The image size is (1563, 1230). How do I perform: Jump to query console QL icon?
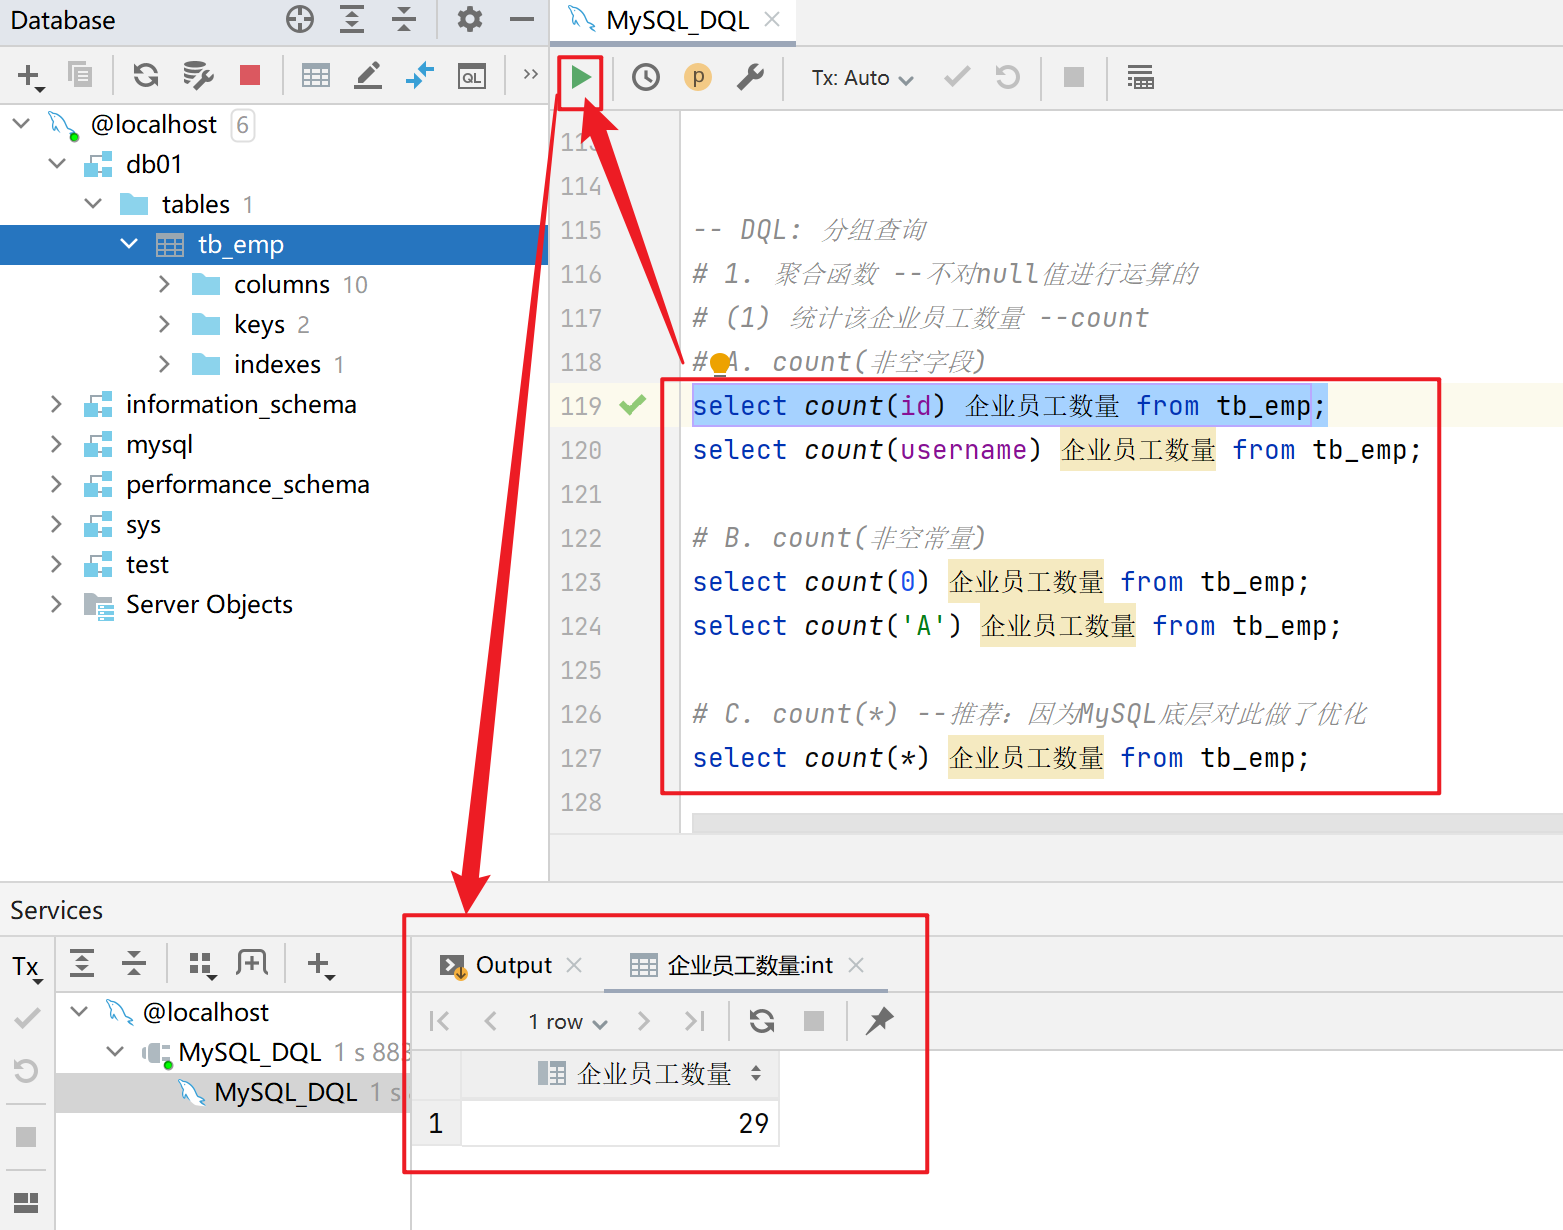[x=472, y=75]
